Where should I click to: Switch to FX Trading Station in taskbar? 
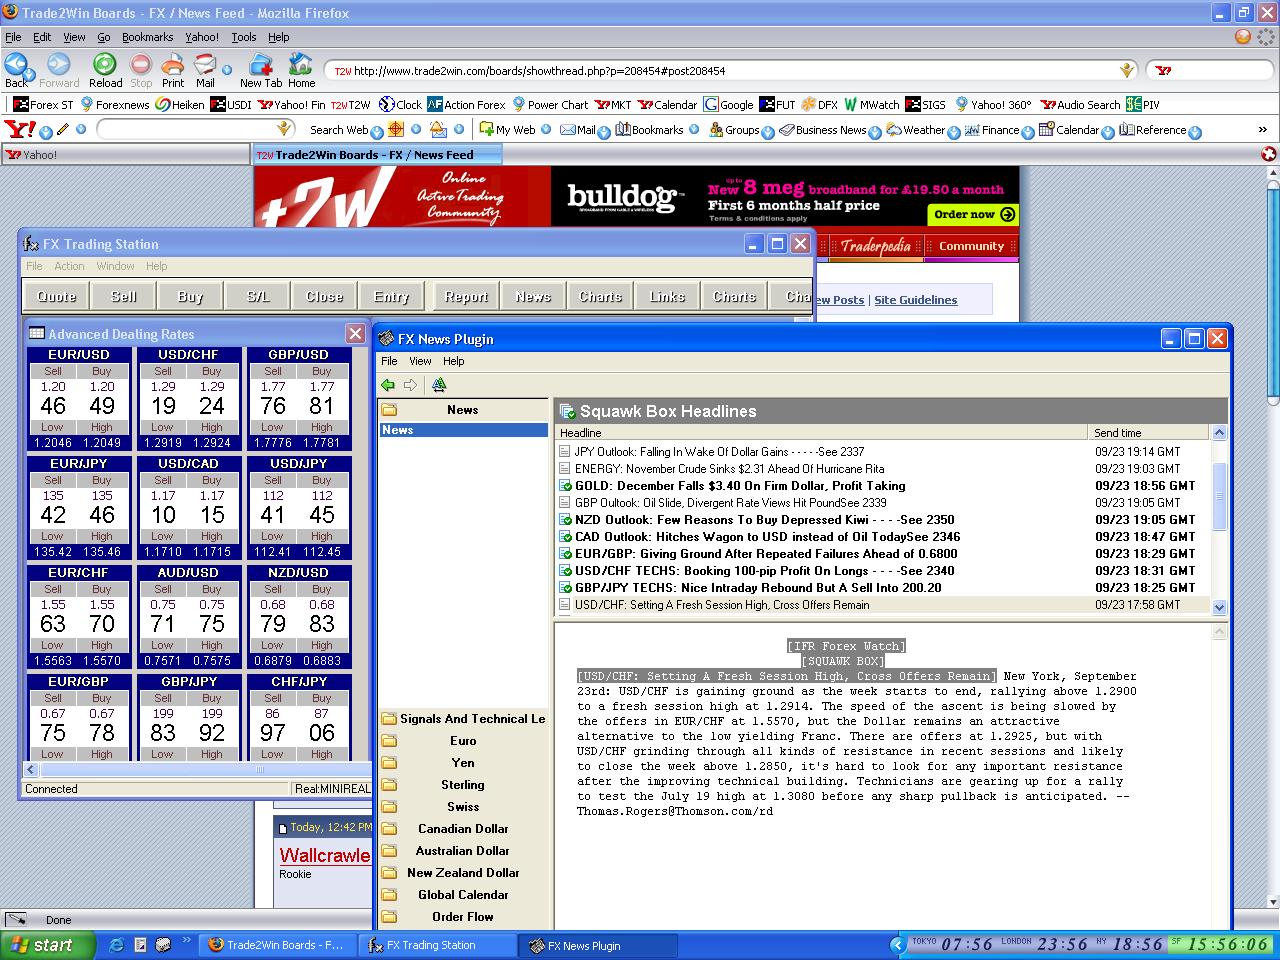click(x=438, y=945)
